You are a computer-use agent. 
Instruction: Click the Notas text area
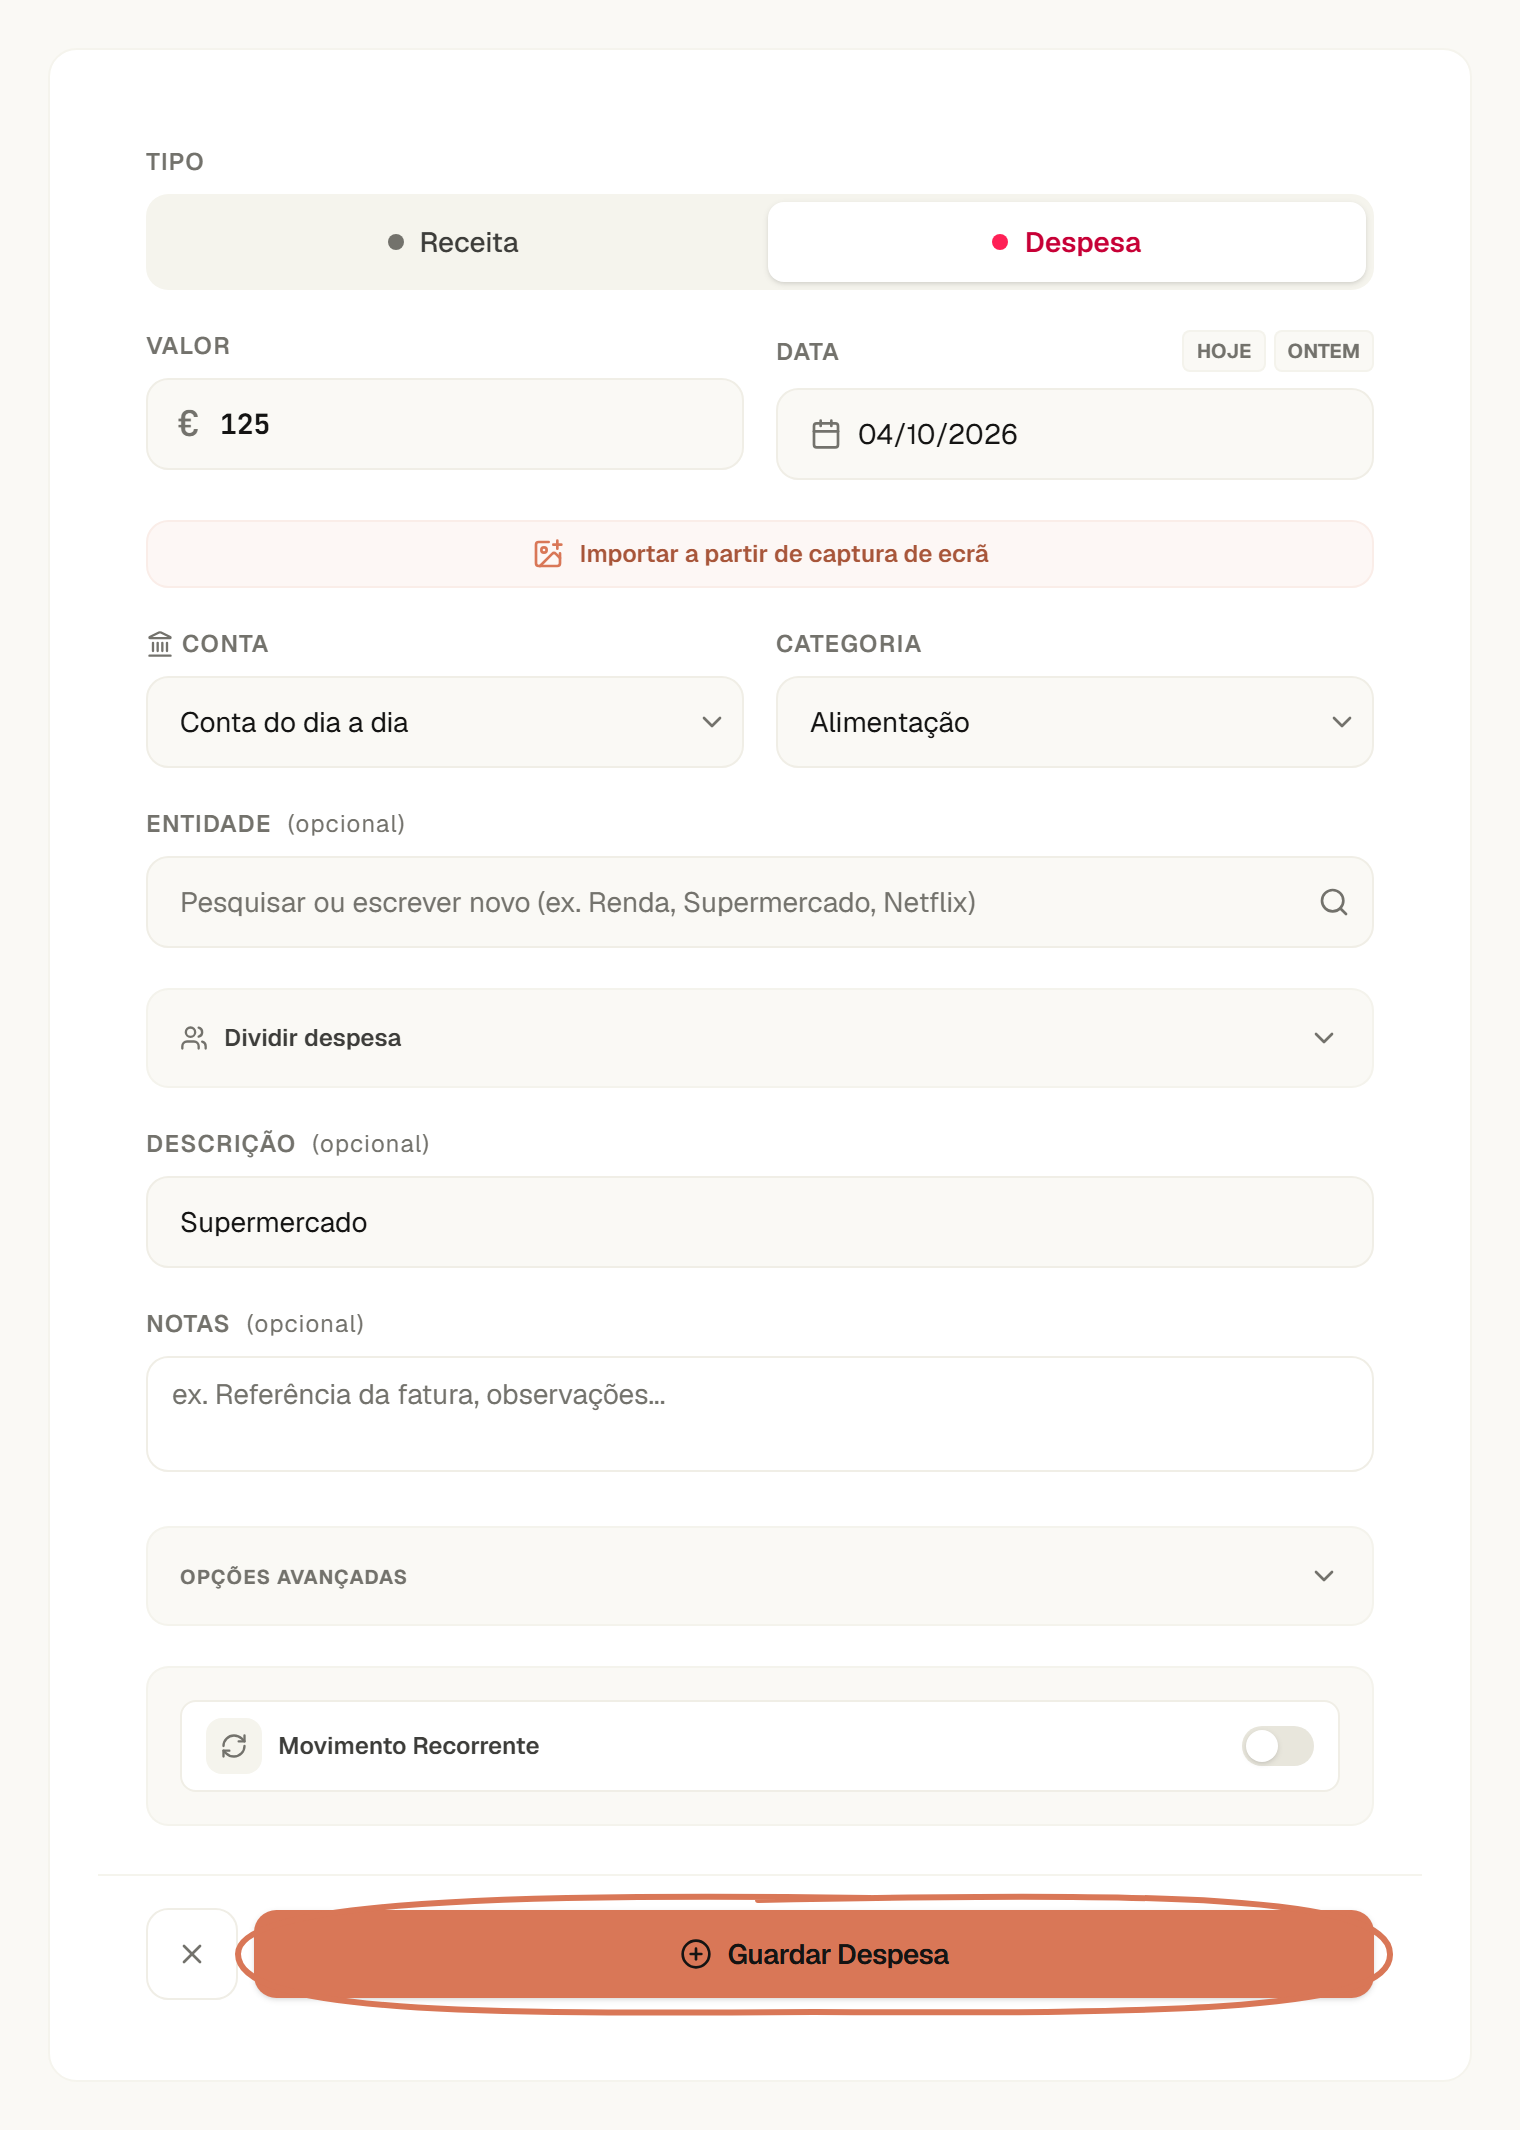760,1414
